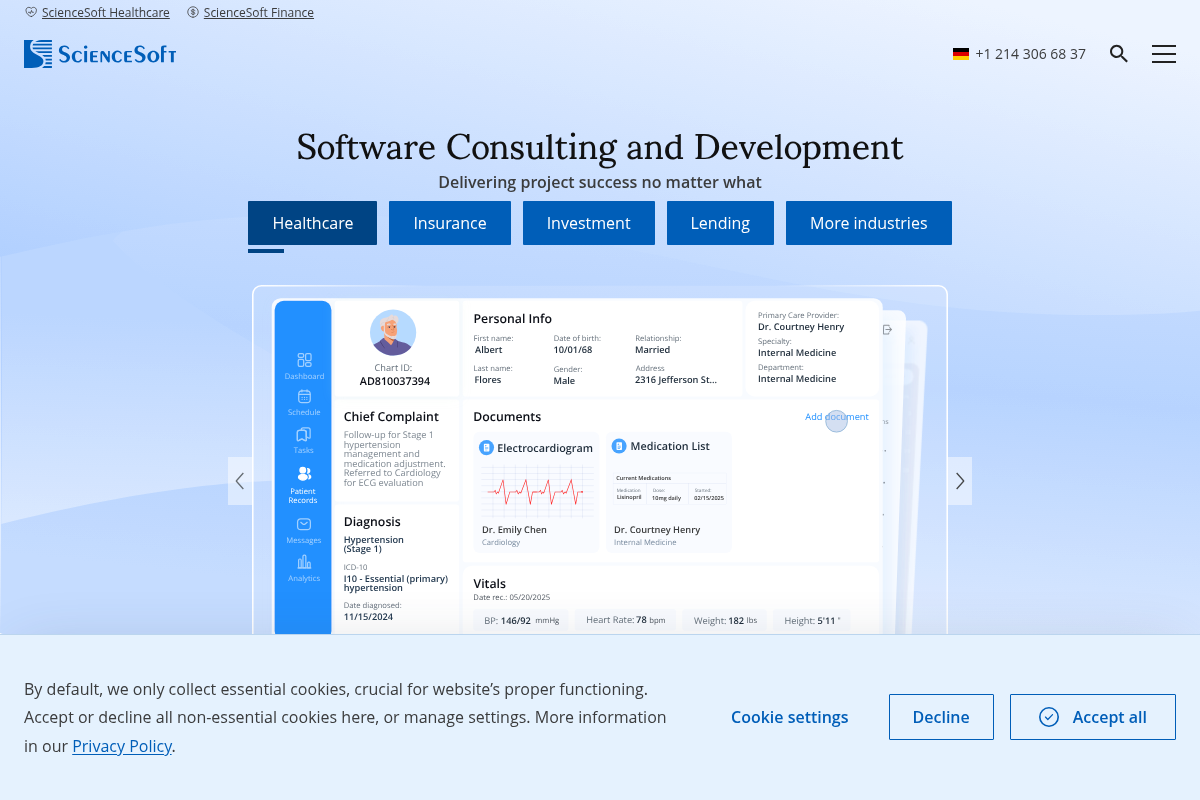Switch to the Insurance tab
Screen dimensions: 1200x800
(450, 223)
